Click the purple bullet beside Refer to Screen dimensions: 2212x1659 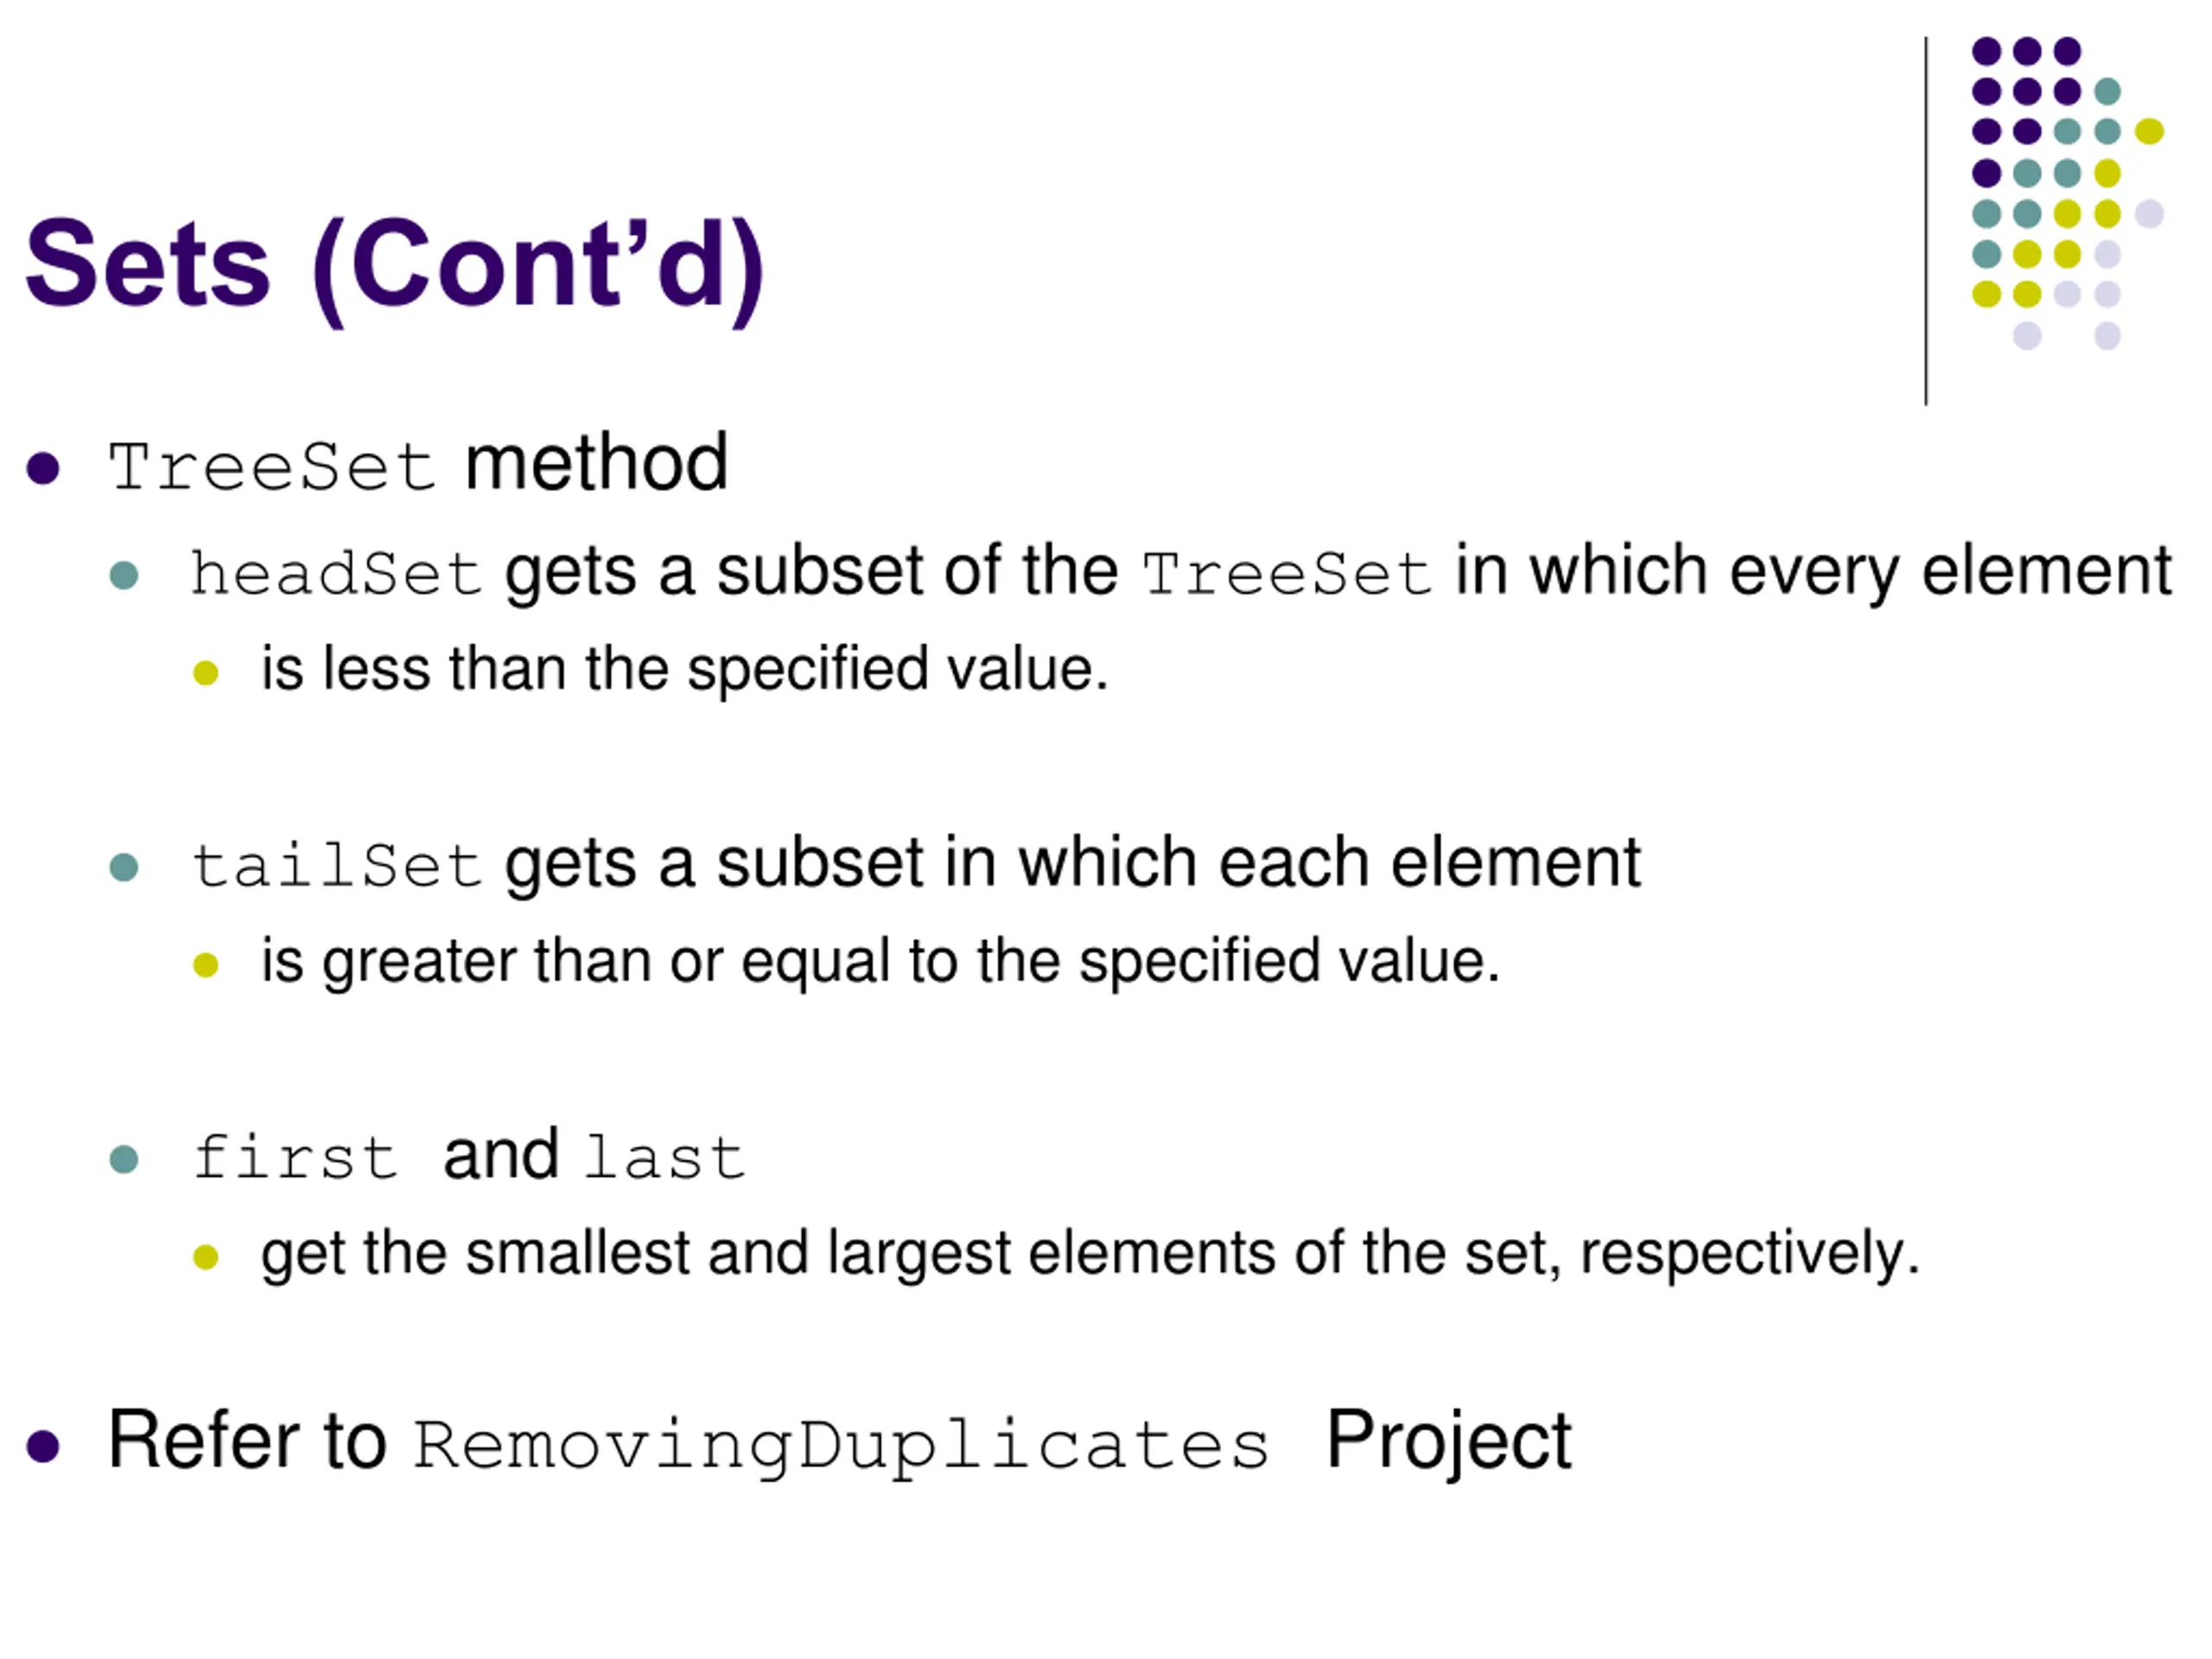[43, 1446]
